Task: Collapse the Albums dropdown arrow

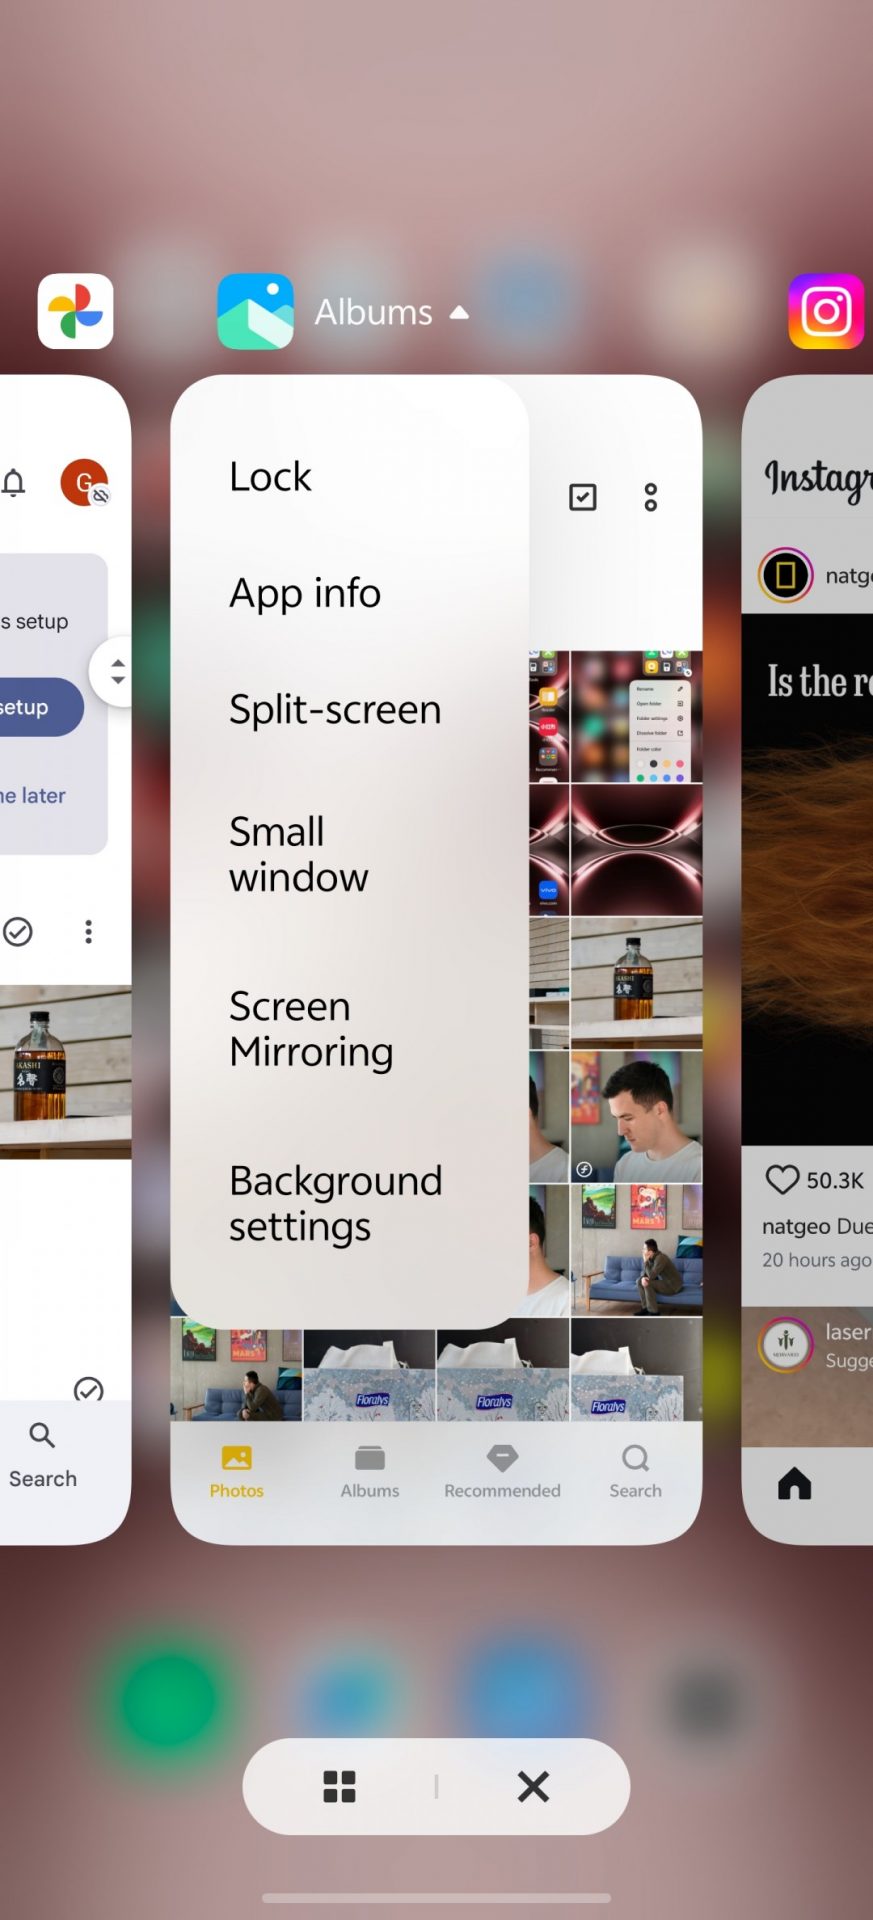Action: point(459,312)
